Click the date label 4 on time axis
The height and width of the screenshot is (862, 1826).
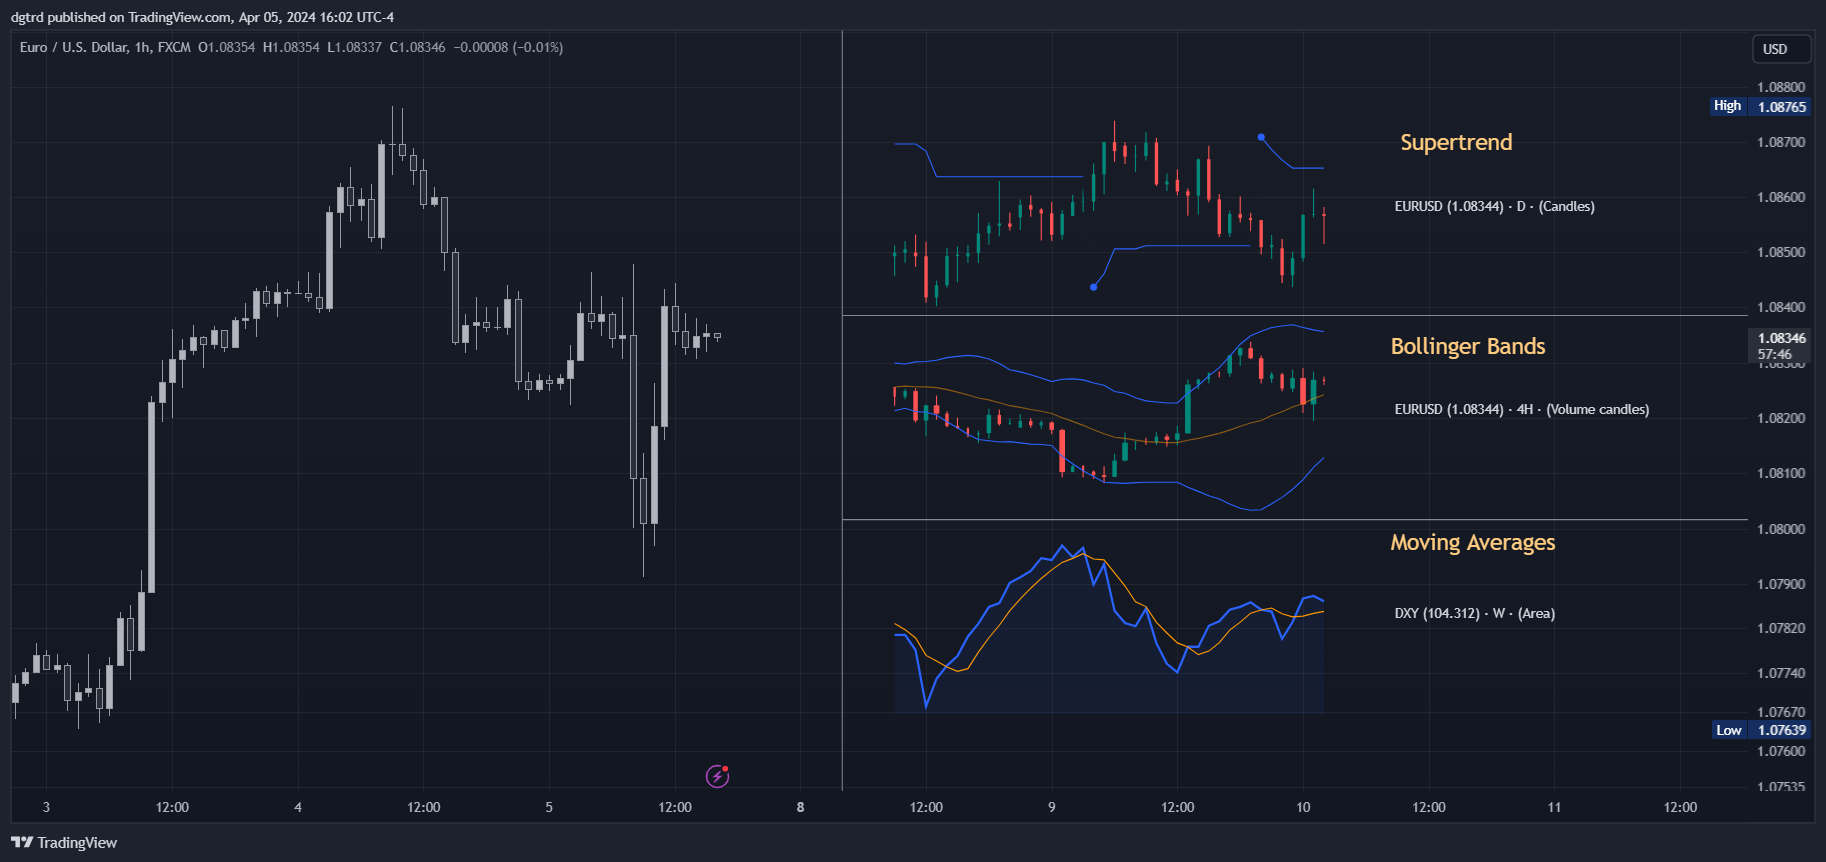point(298,807)
